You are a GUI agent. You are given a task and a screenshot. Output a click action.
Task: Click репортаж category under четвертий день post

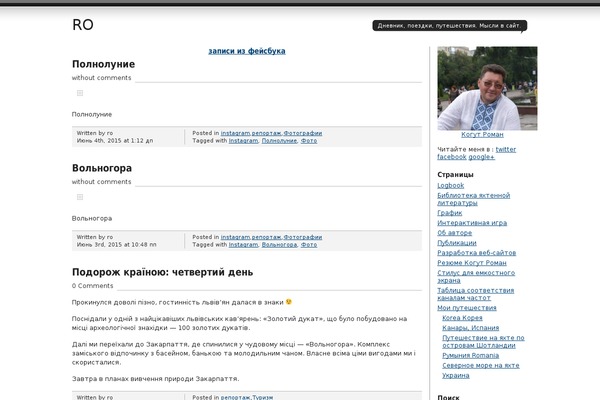tap(235, 397)
